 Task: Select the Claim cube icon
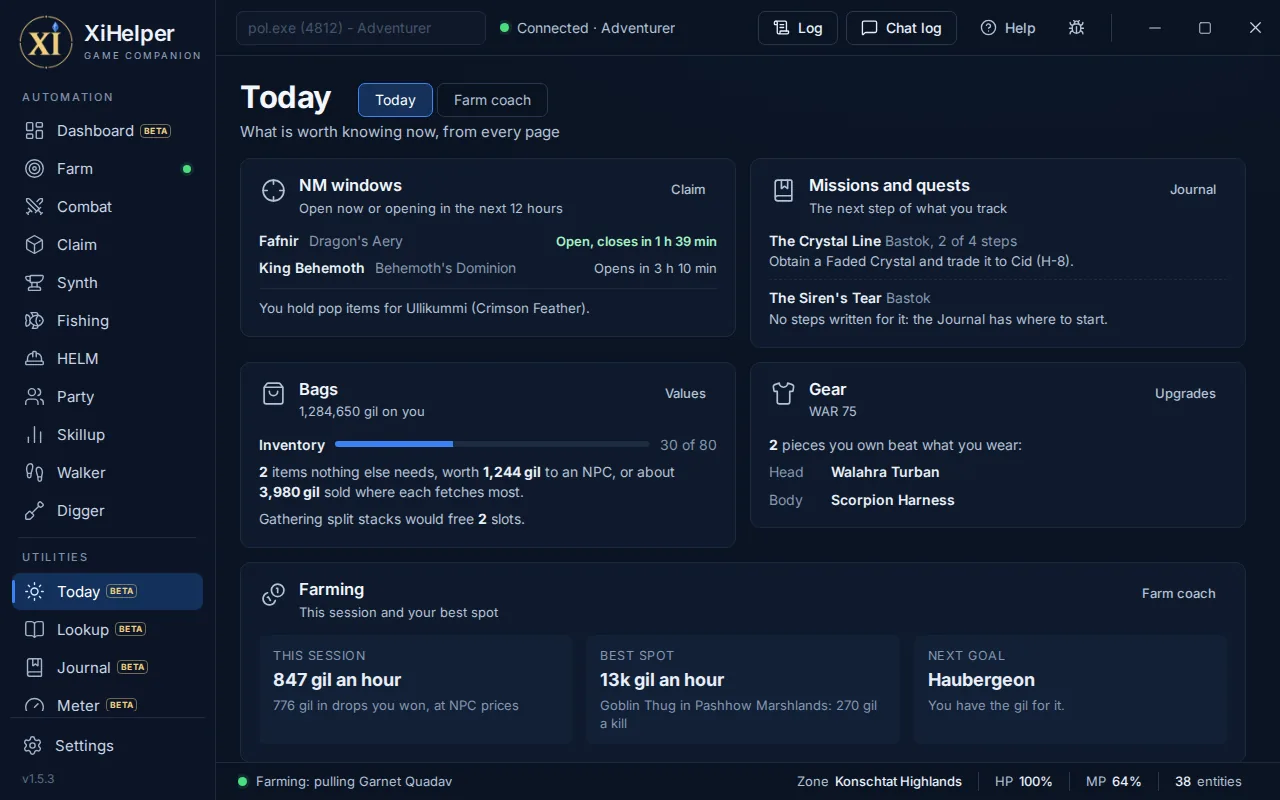point(35,245)
